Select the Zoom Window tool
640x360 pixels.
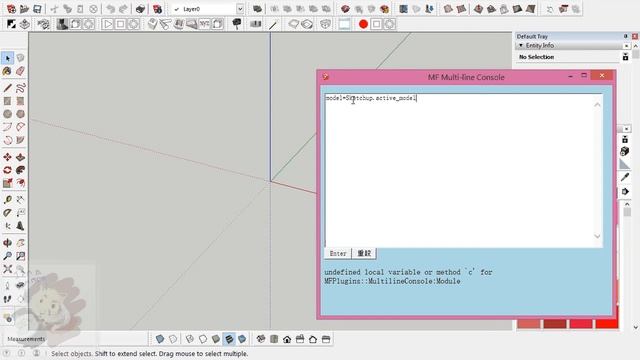click(x=20, y=256)
